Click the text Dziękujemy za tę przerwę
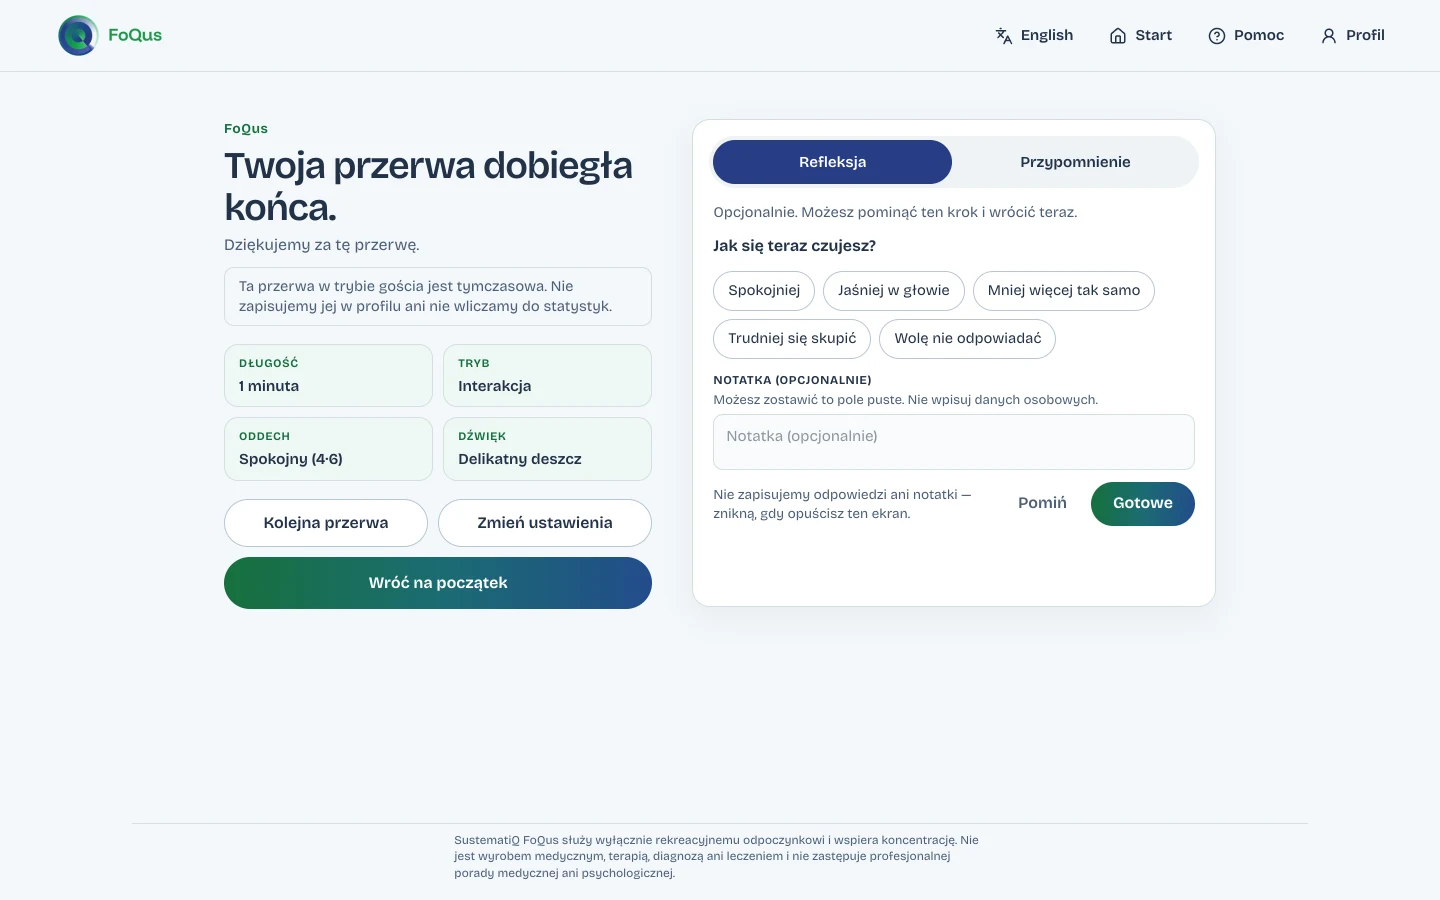Image resolution: width=1440 pixels, height=900 pixels. point(322,245)
